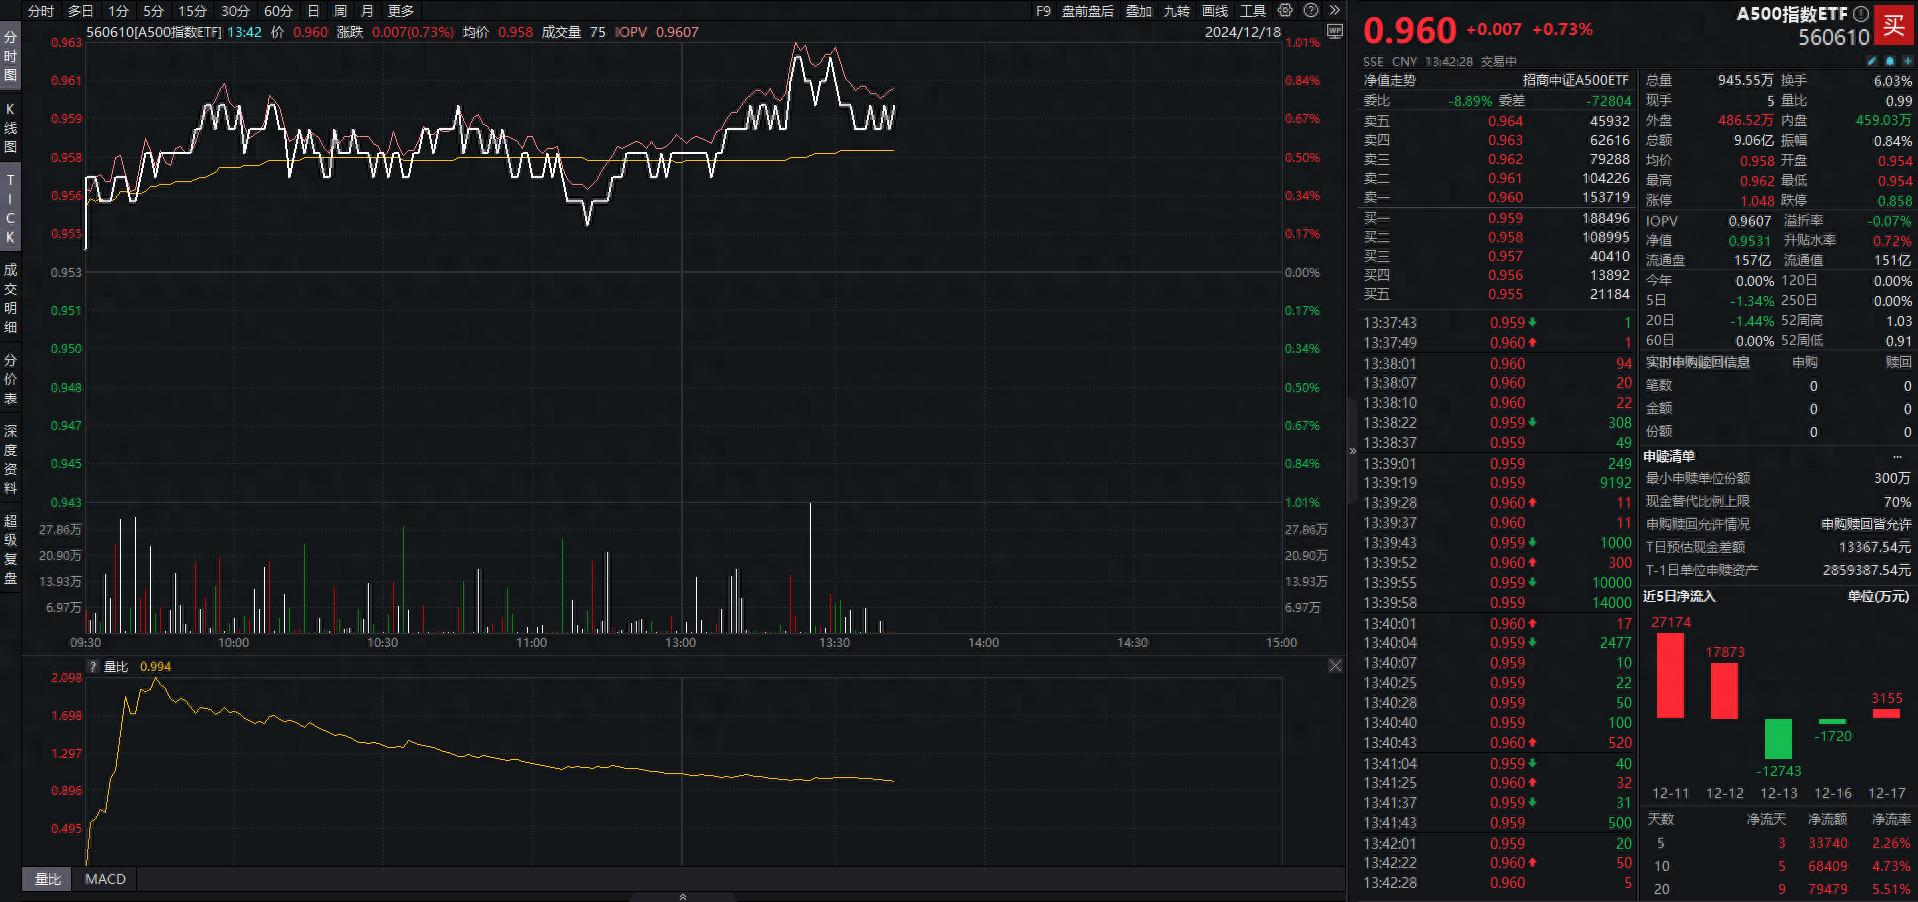Open chart settings gear icon

(1285, 11)
